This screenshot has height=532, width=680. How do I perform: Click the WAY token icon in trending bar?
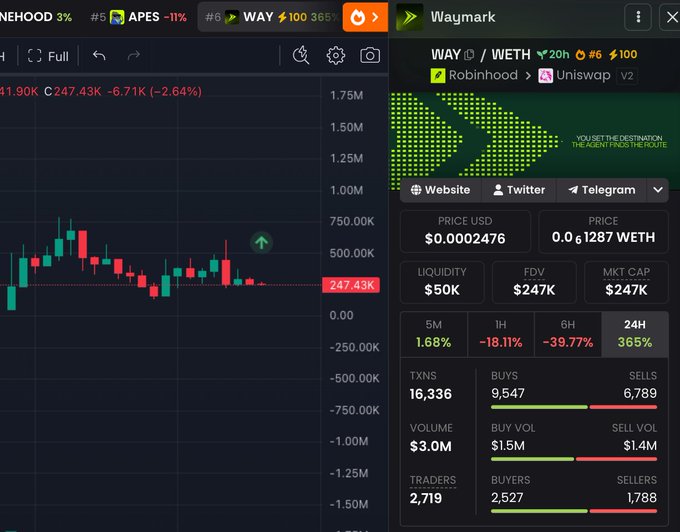coord(232,17)
